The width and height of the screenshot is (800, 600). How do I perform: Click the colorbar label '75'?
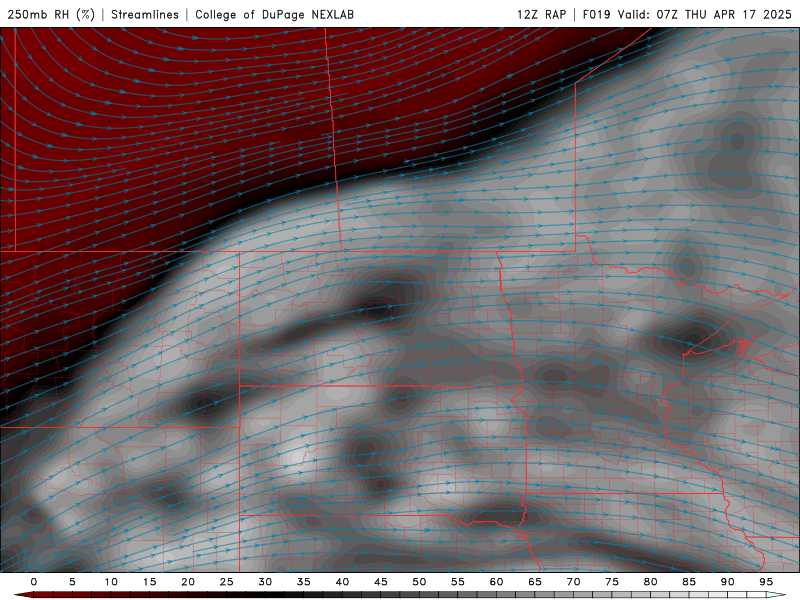(x=612, y=582)
